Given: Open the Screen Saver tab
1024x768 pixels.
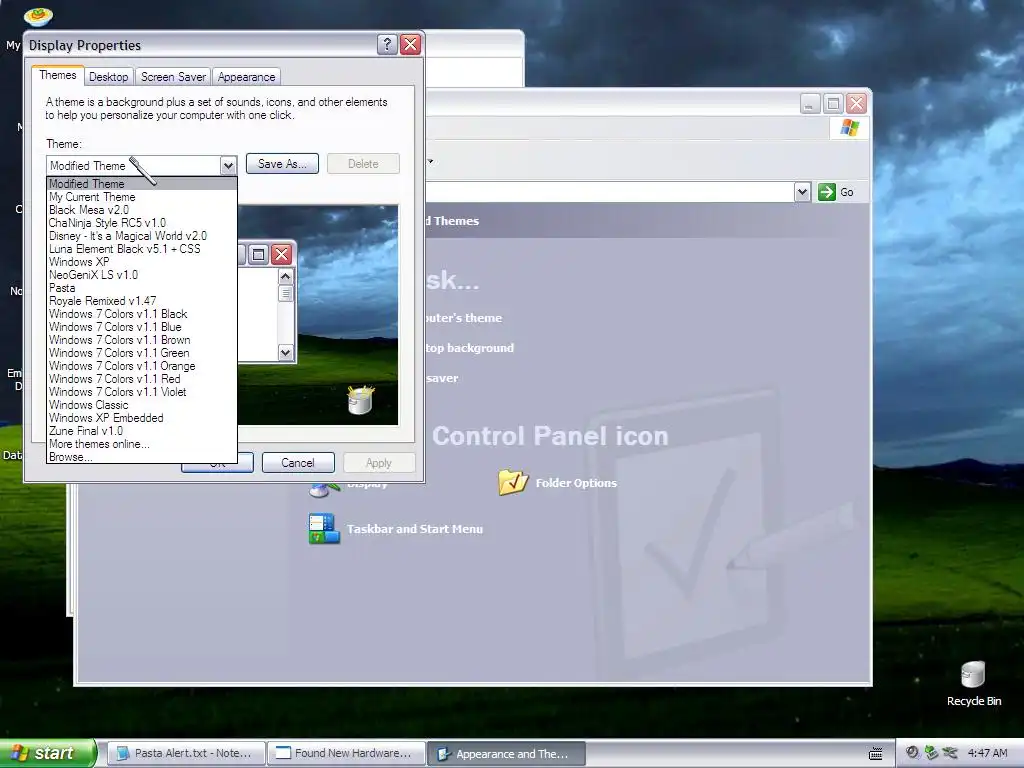Looking at the screenshot, I should pos(173,77).
